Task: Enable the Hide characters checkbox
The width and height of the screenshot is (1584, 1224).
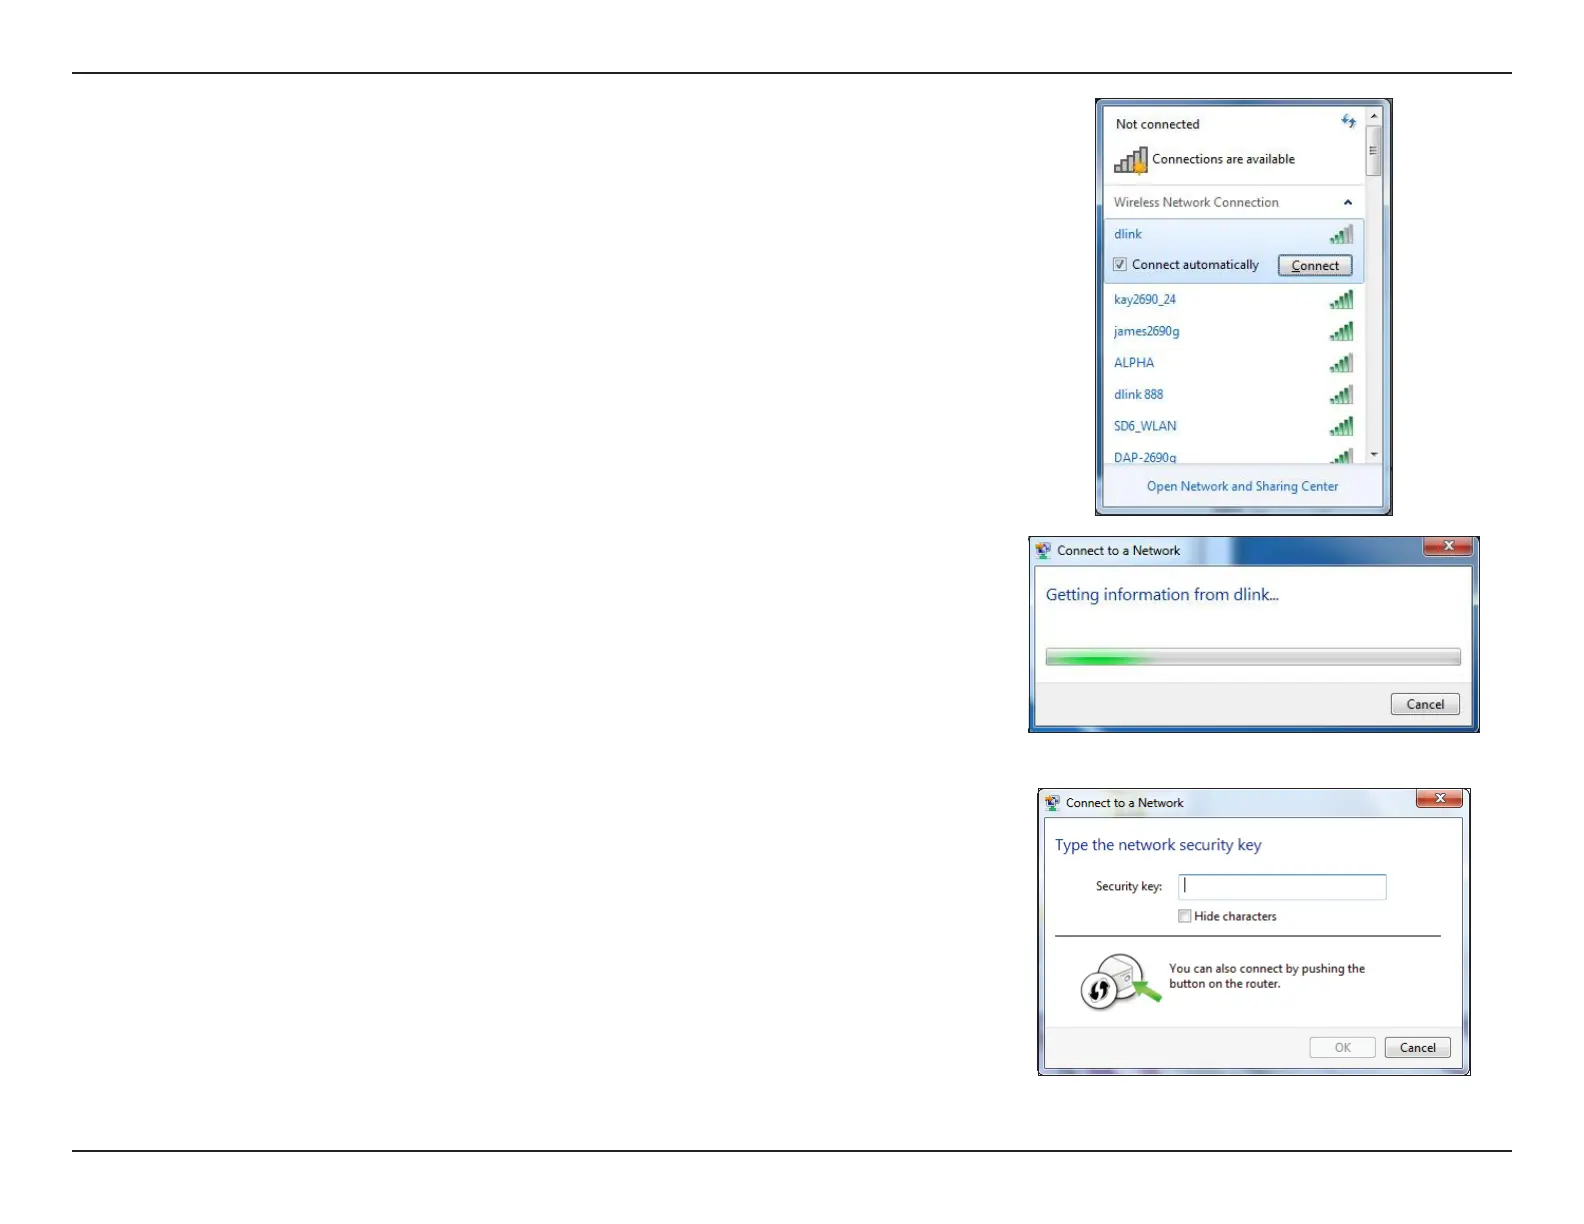Action: pyautogui.click(x=1185, y=916)
